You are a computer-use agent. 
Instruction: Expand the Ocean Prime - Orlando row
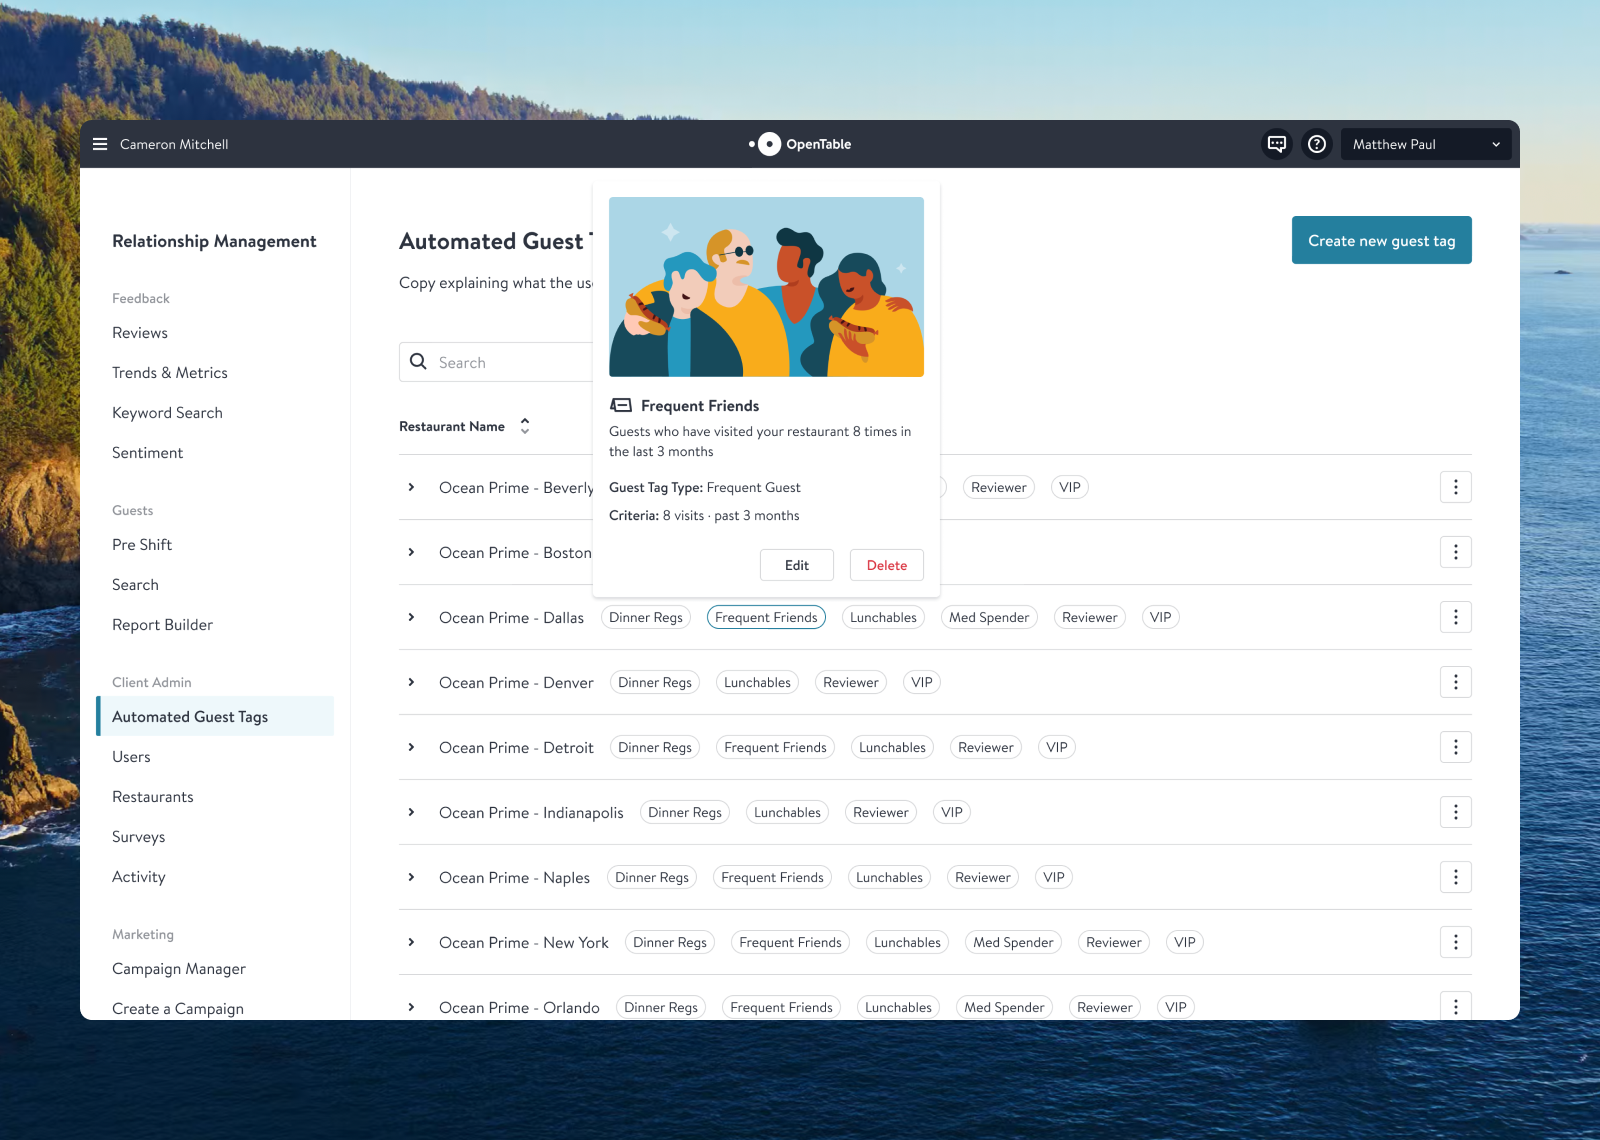tap(411, 1007)
